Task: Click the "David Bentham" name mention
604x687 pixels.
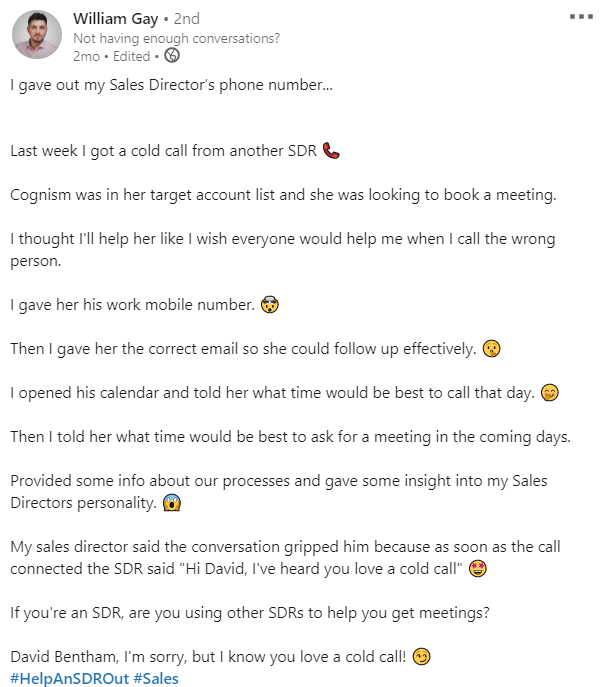Action: pos(60,657)
